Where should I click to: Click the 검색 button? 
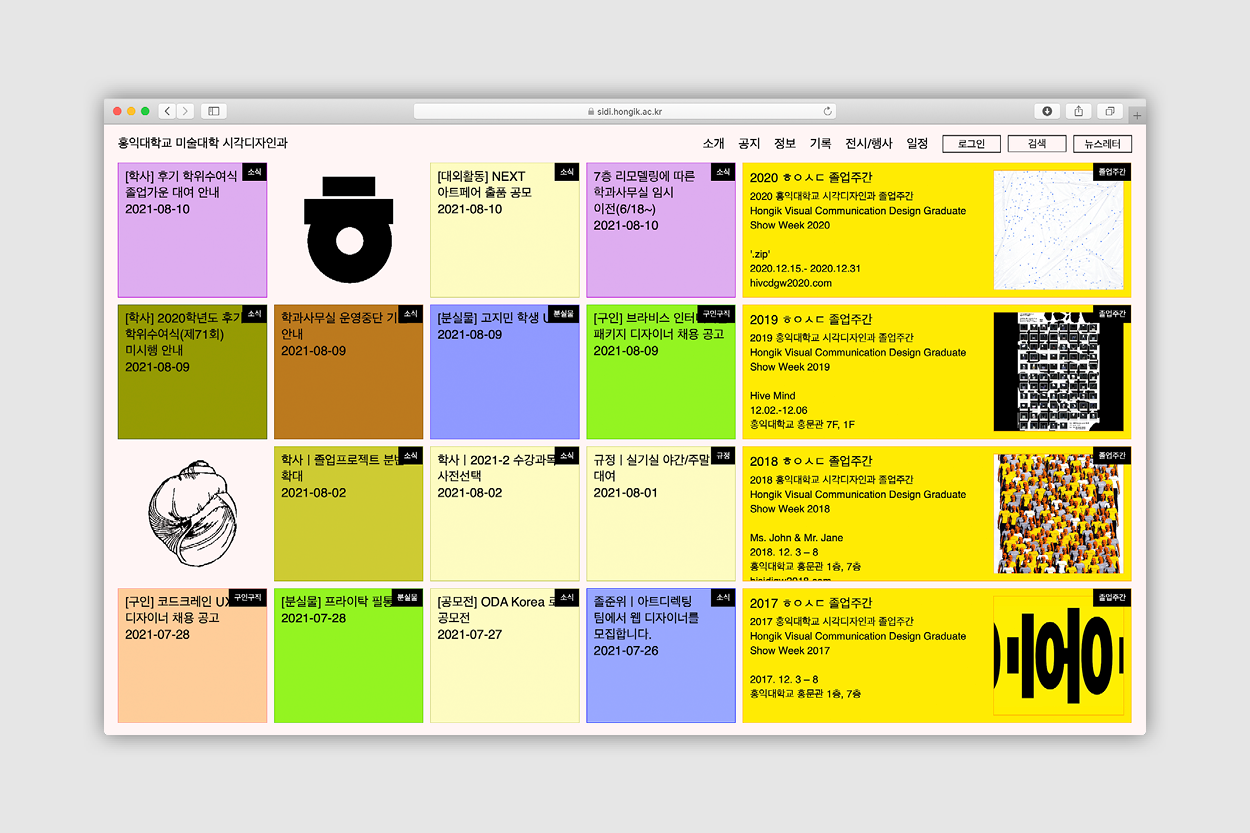[x=1037, y=144]
